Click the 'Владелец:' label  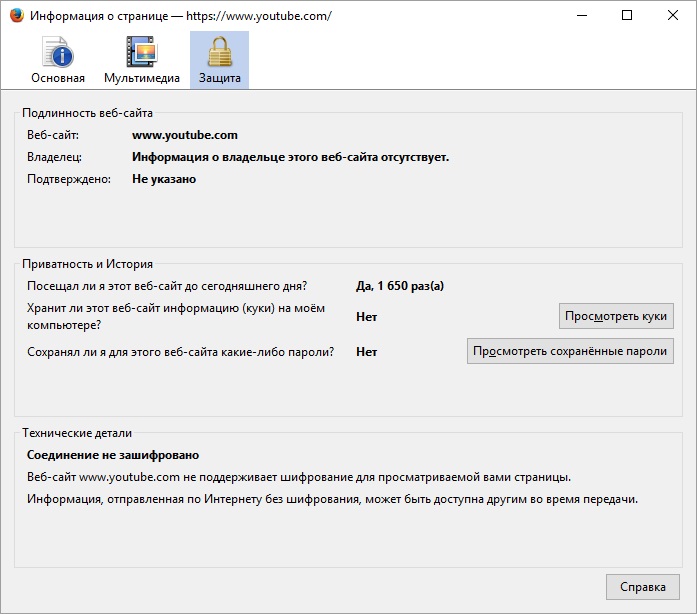tap(54, 157)
